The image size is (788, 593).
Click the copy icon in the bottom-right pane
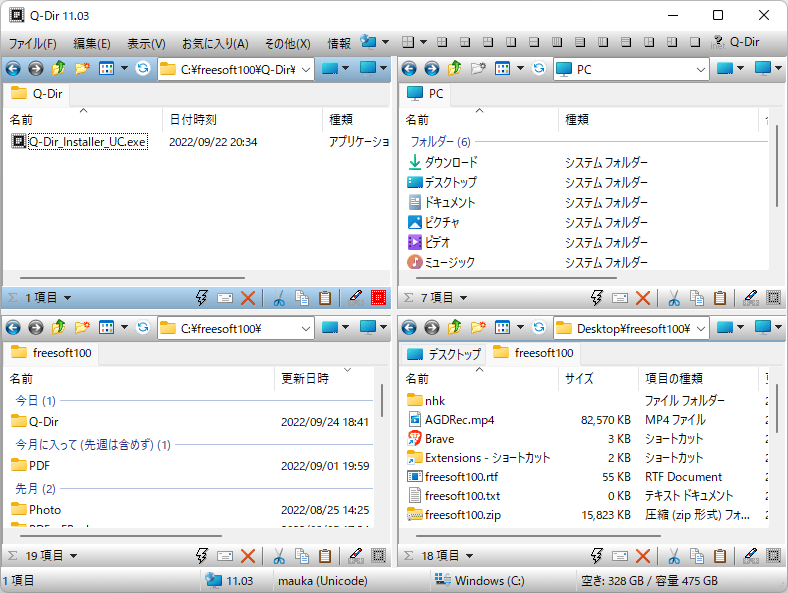(697, 556)
